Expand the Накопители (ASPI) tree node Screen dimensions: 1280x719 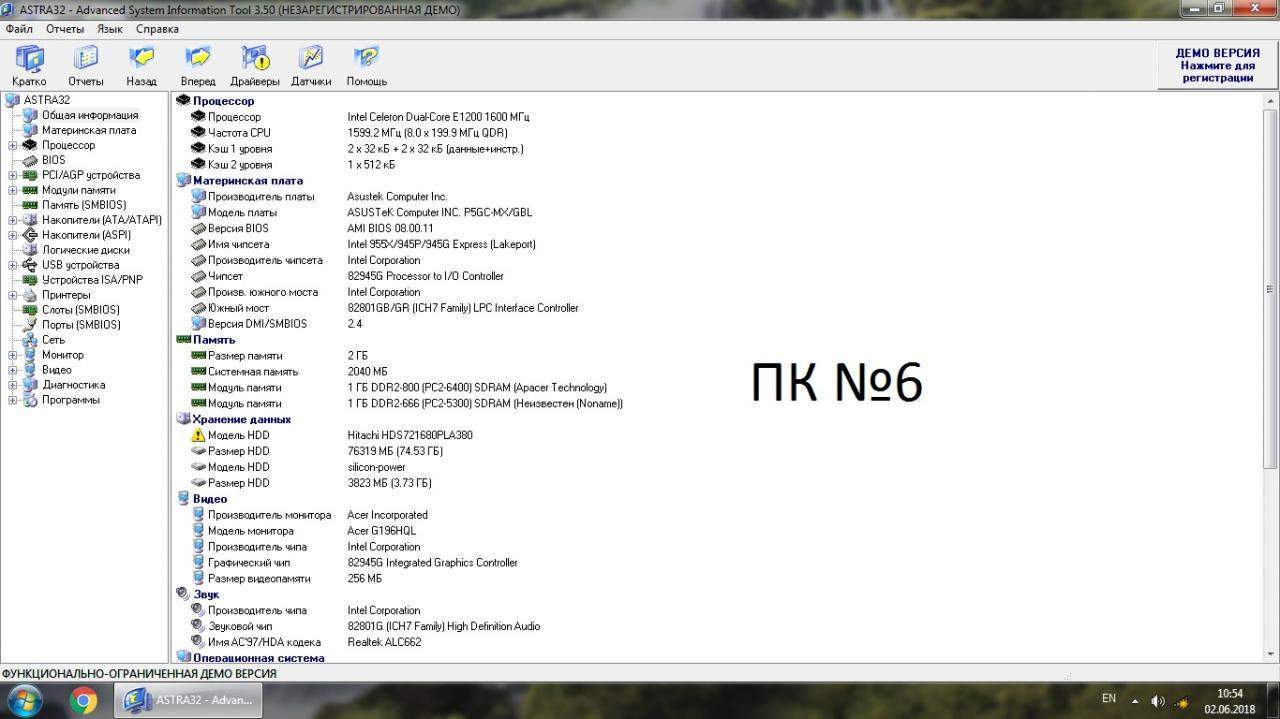point(12,235)
